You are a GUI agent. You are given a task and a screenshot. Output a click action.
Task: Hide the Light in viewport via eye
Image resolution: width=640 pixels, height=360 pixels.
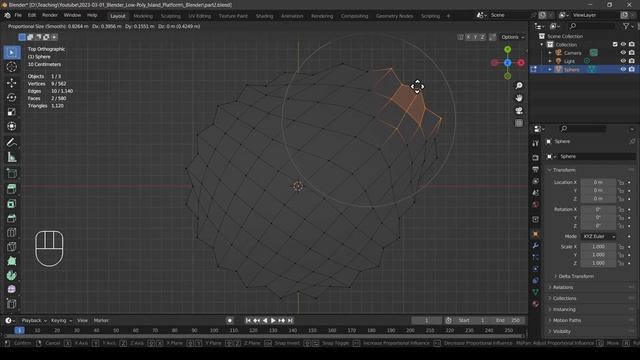coord(623,61)
